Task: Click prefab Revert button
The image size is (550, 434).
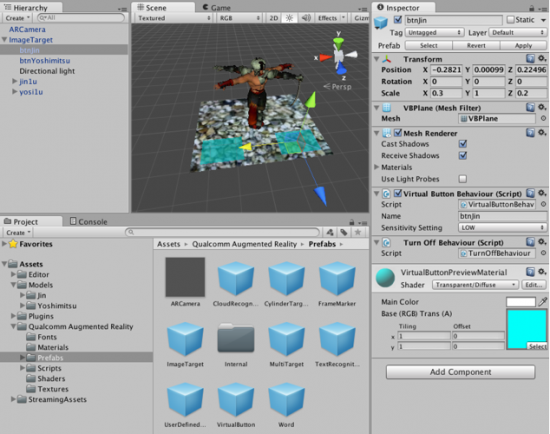Action: [x=476, y=45]
